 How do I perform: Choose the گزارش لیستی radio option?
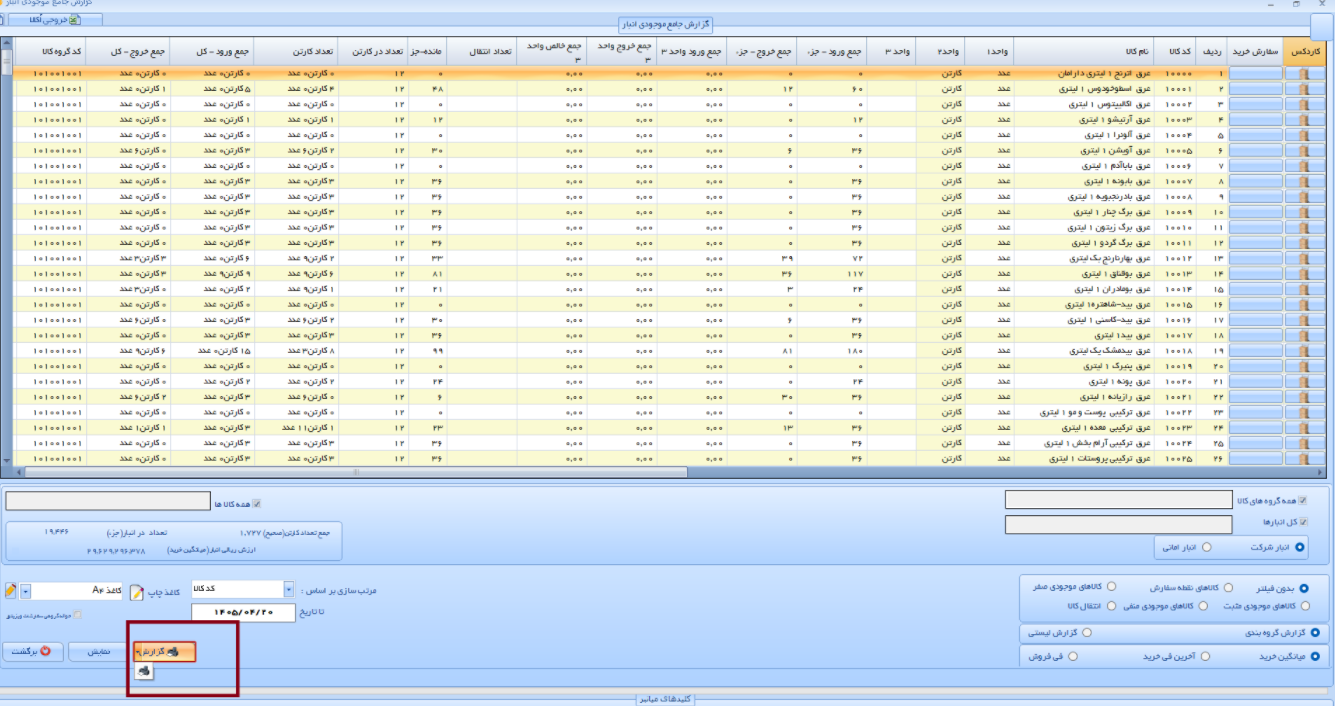click(1088, 633)
